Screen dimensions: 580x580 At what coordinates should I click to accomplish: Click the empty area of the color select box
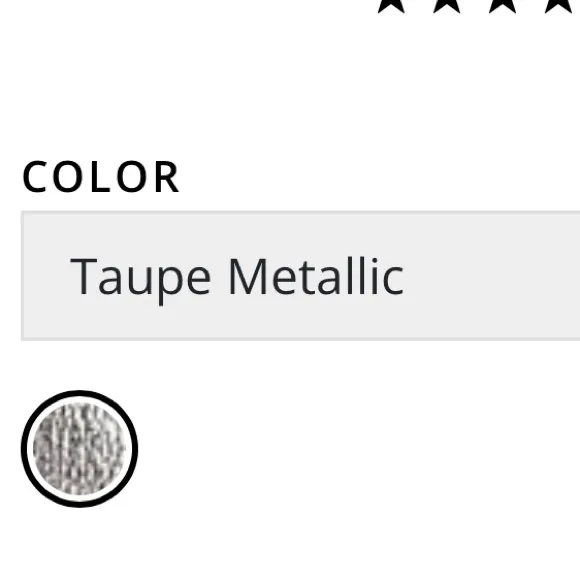492,276
